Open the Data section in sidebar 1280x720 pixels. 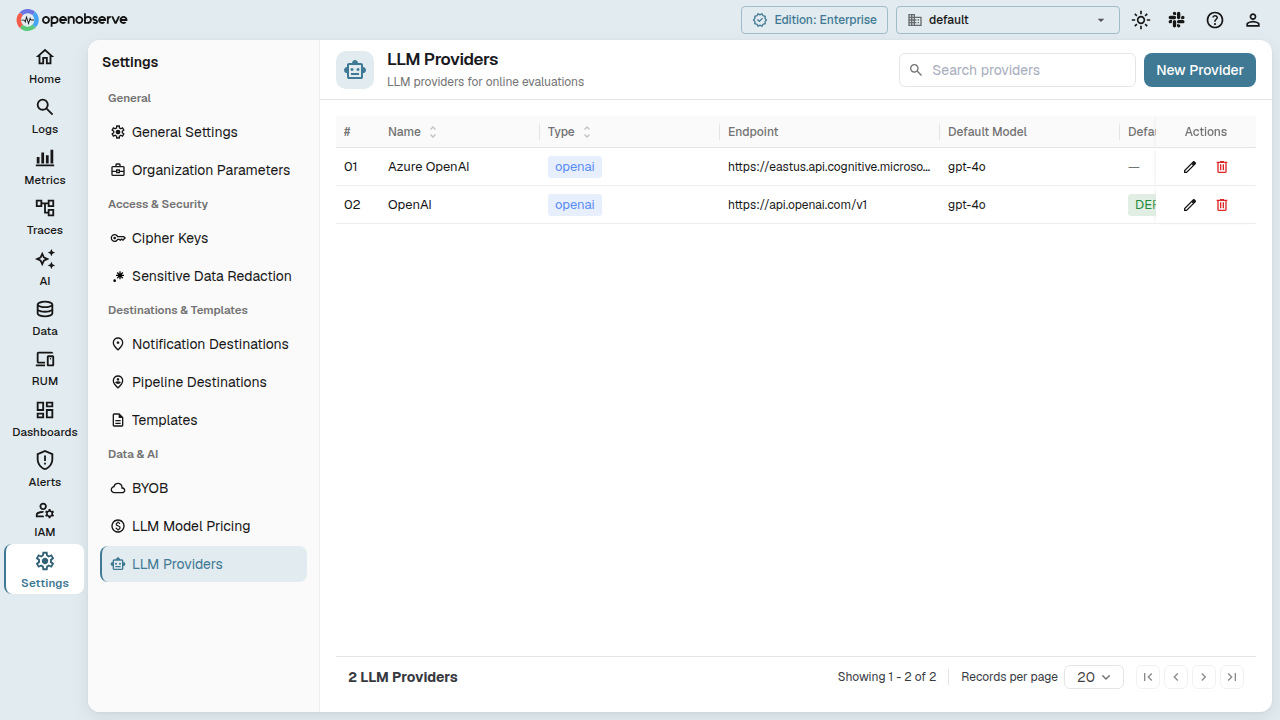[x=44, y=318]
